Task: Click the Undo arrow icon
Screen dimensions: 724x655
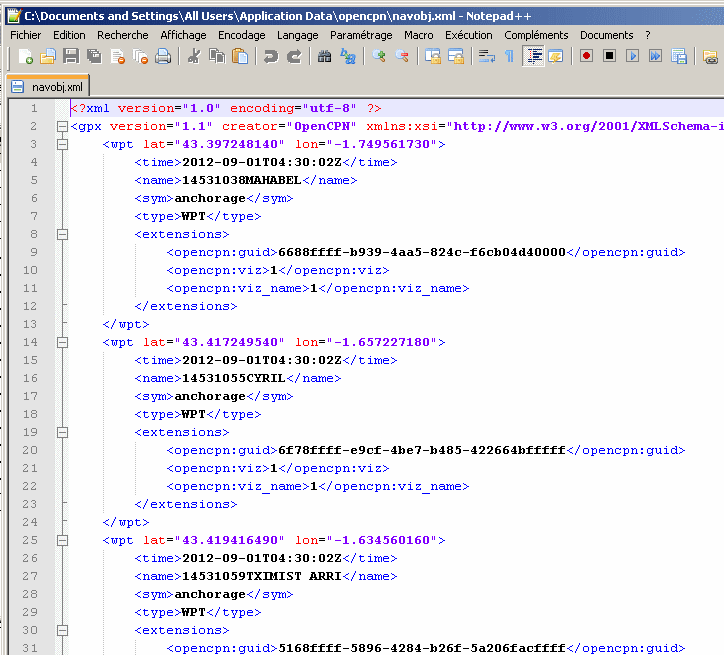Action: [271, 57]
